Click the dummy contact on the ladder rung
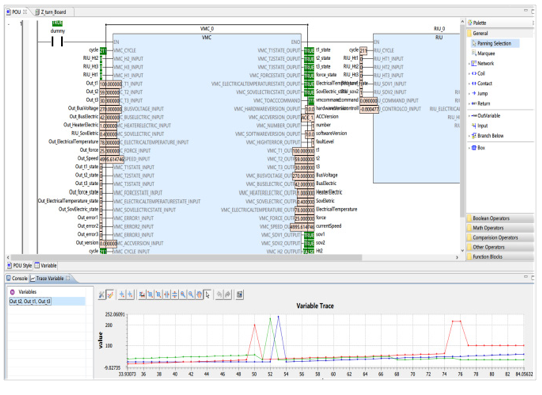The width and height of the screenshot is (542, 395). tap(57, 42)
